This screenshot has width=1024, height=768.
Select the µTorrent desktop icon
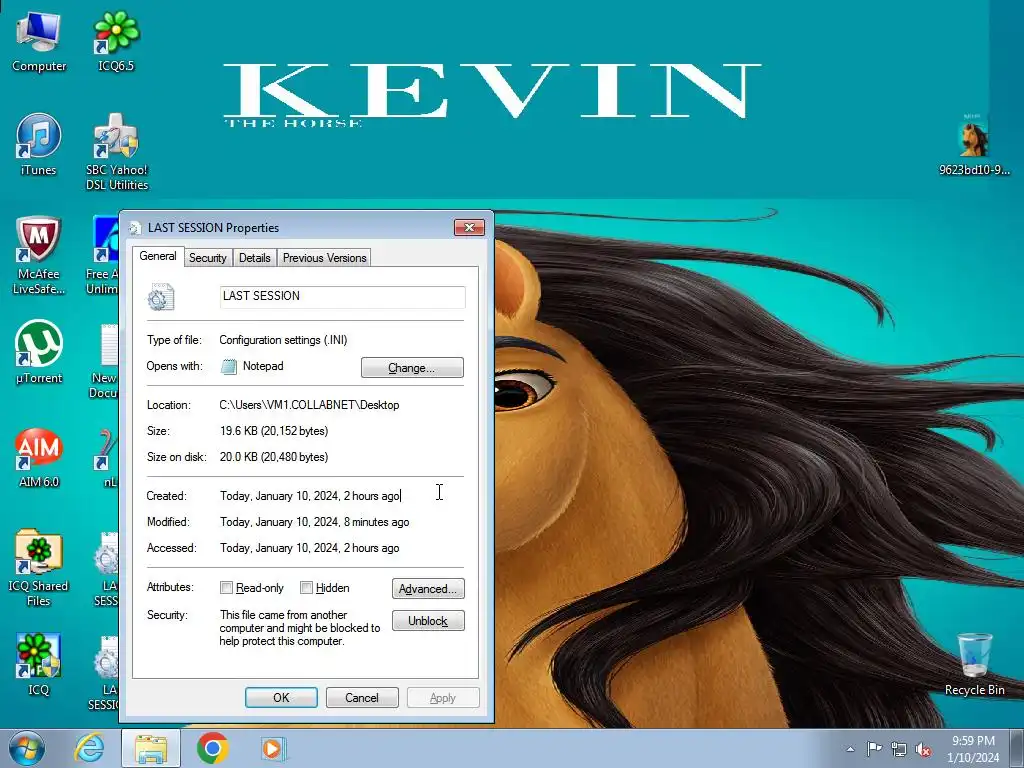(x=39, y=353)
